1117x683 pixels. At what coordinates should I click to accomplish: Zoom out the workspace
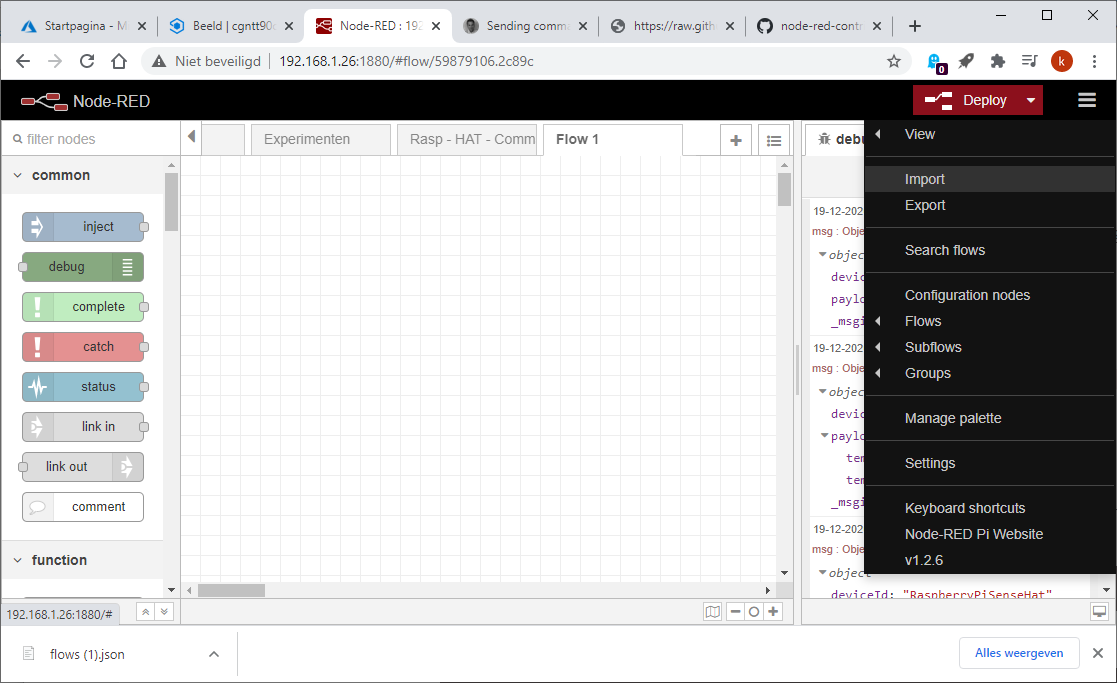pyautogui.click(x=735, y=611)
